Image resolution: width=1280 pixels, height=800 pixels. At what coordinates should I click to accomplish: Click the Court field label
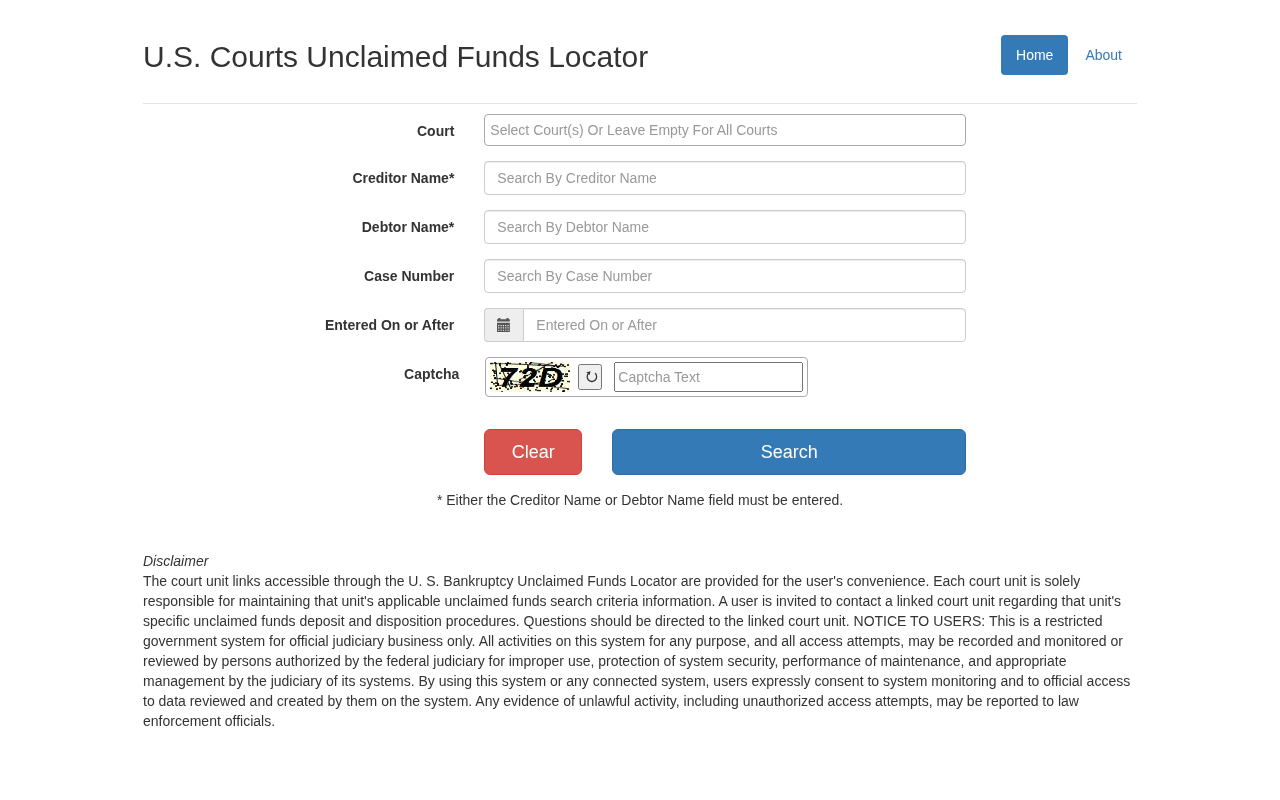435,131
